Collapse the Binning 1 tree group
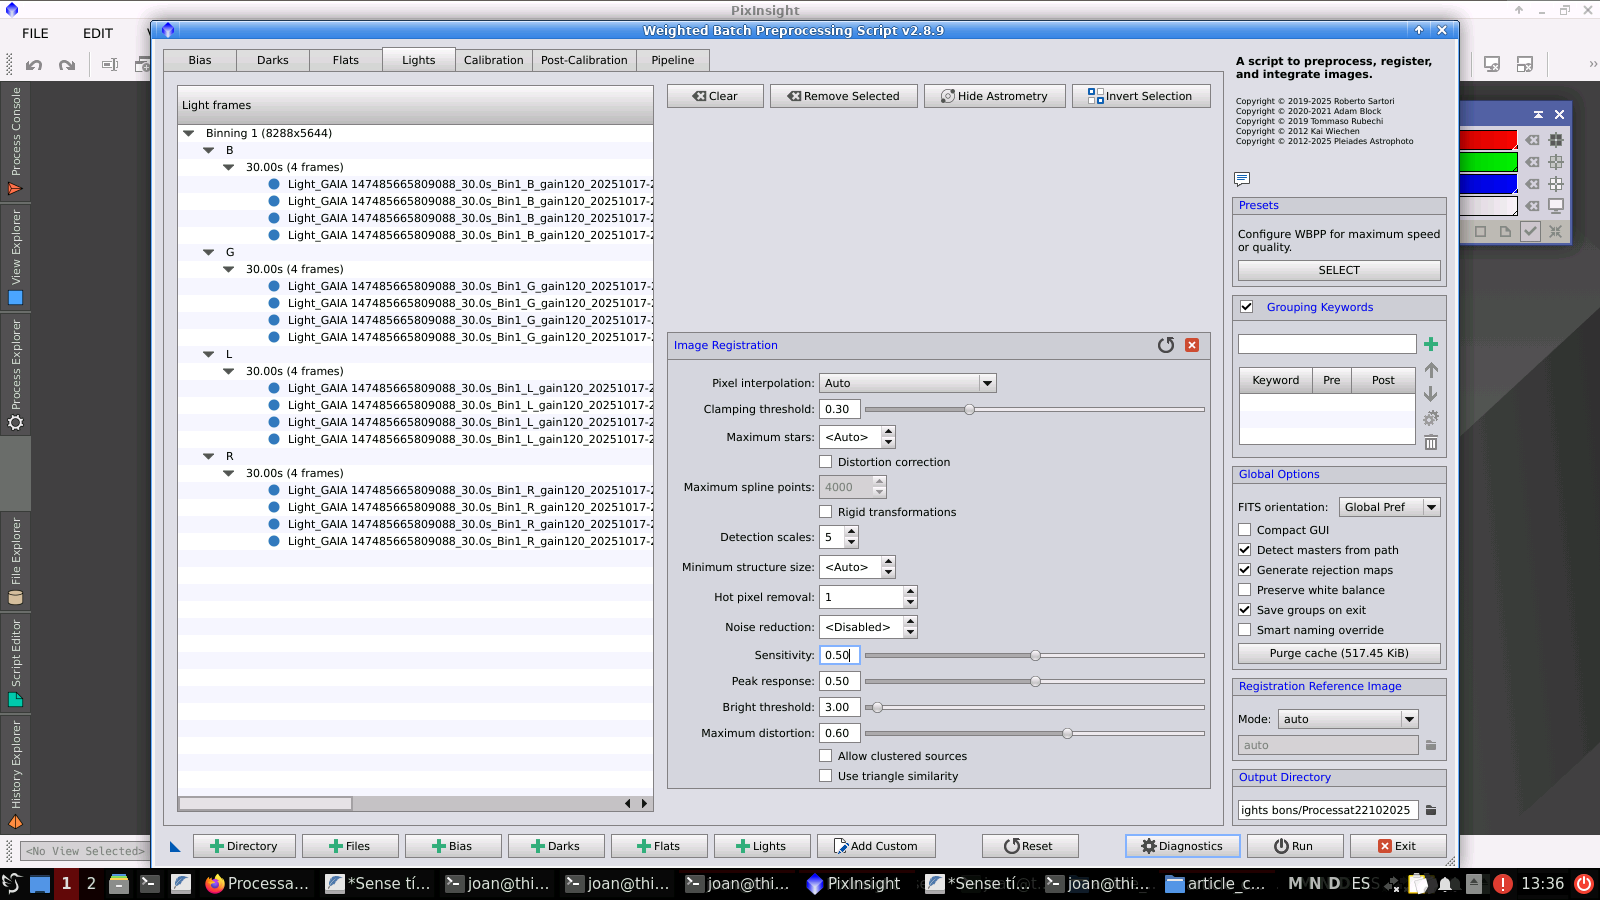The height and width of the screenshot is (900, 1600). (x=189, y=133)
